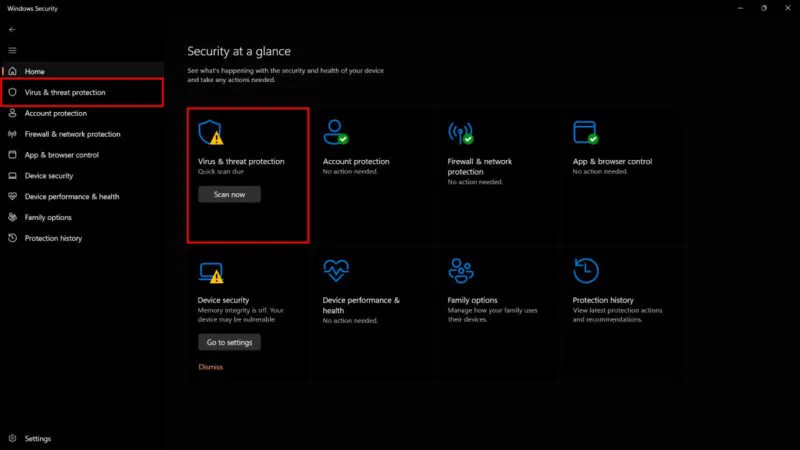The image size is (800, 450).
Task: Open the Family options card title
Action: [472, 300]
